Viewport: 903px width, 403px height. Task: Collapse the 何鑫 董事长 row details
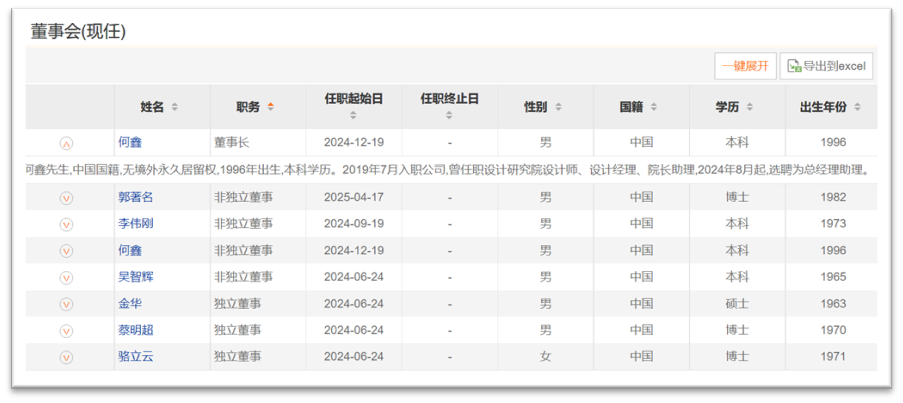[66, 143]
